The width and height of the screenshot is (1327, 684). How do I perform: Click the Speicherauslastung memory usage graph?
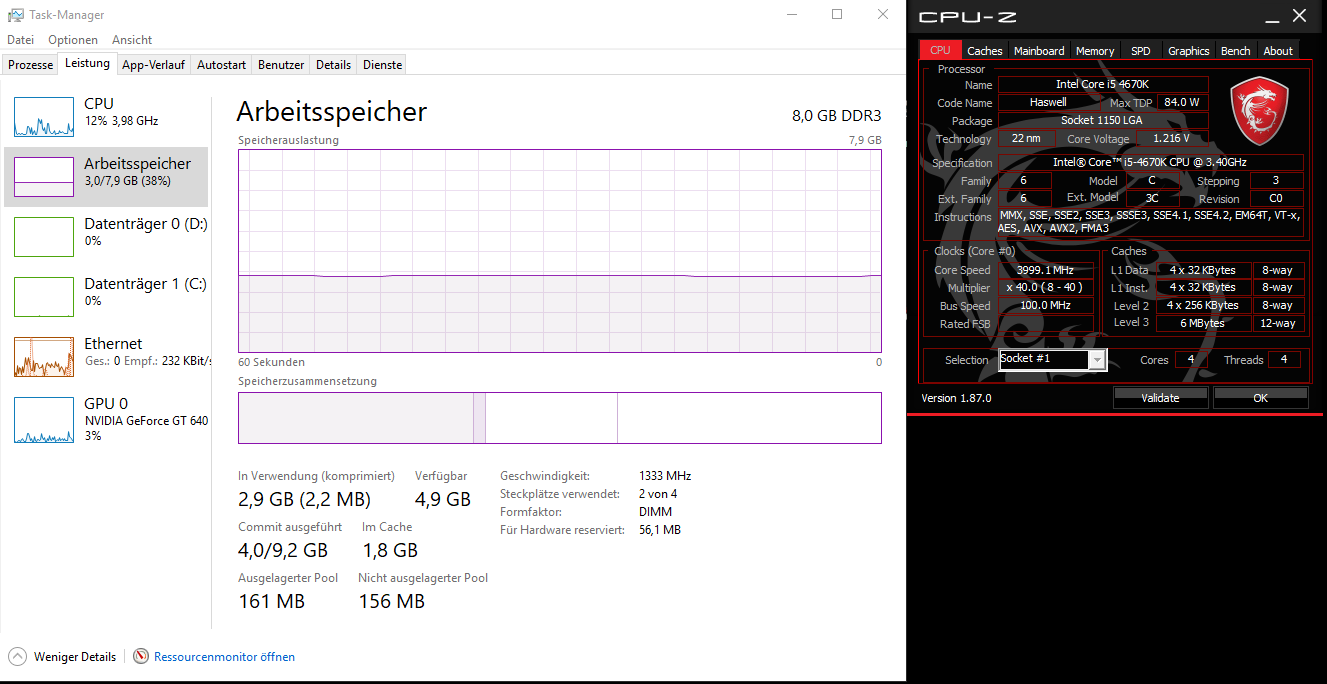click(x=560, y=251)
